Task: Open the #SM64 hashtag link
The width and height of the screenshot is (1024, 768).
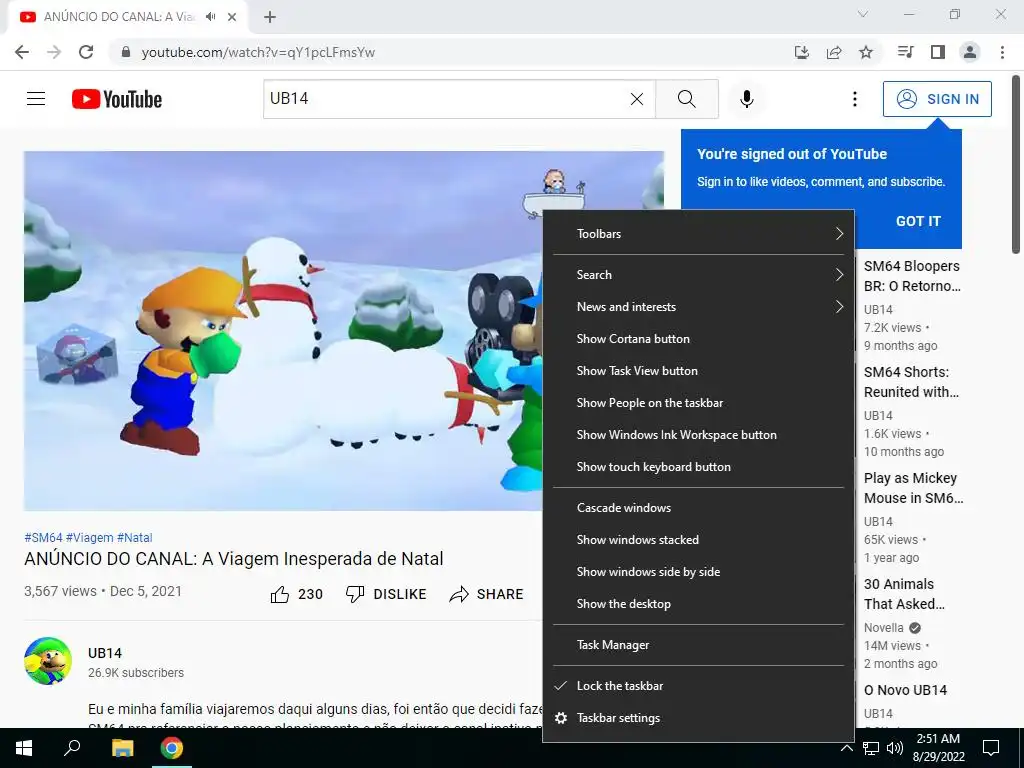Action: coord(43,537)
